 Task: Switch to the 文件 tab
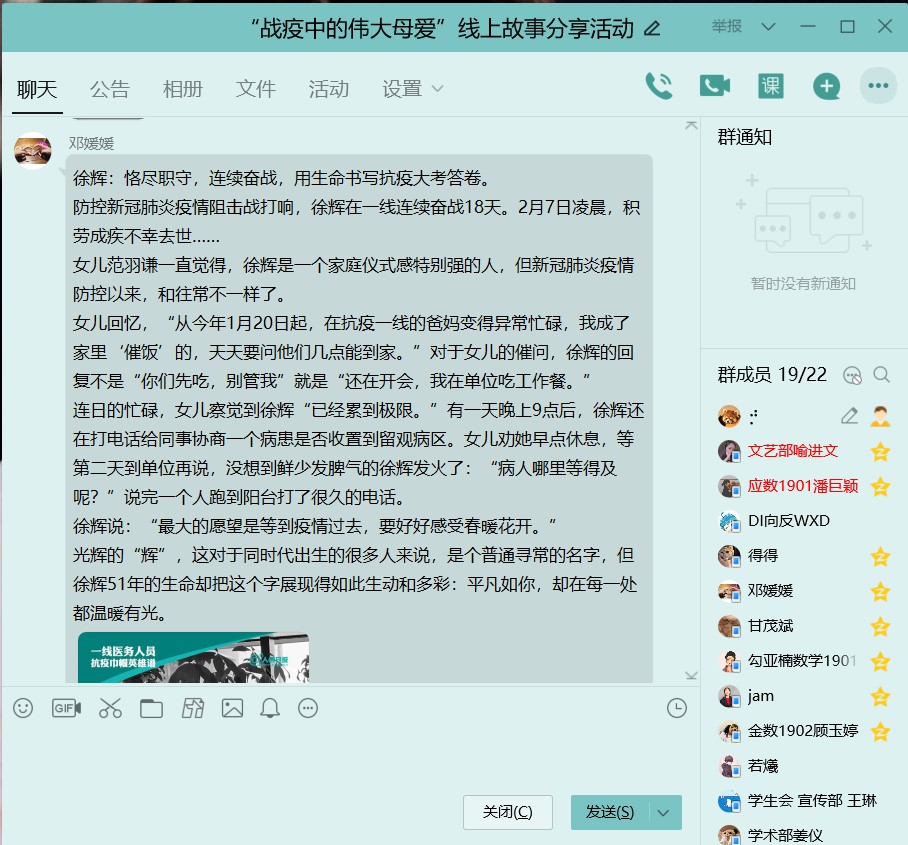256,89
